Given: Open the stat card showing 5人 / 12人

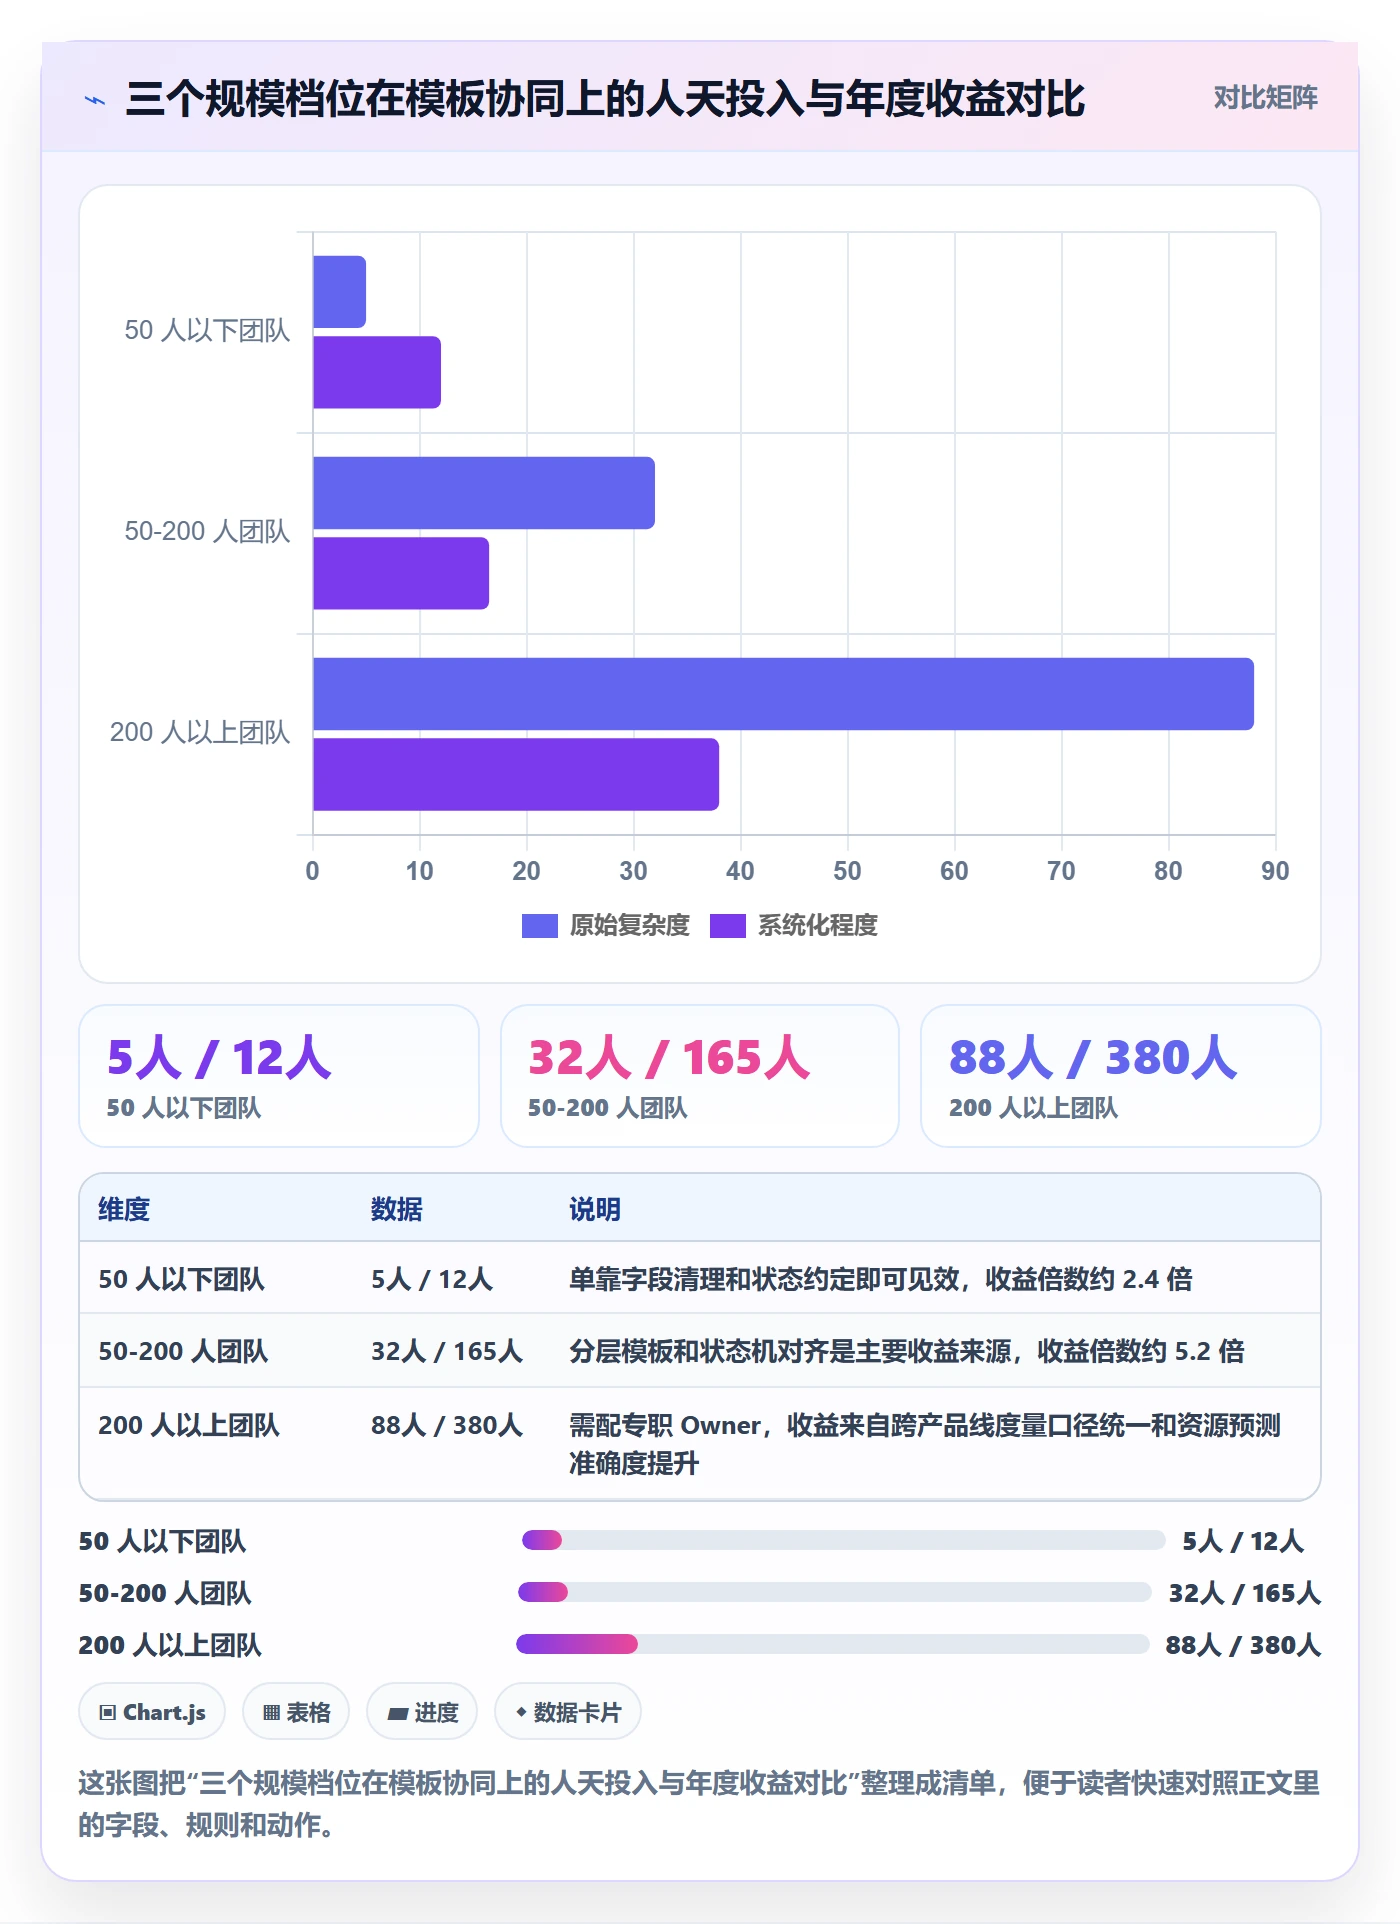Looking at the screenshot, I should (x=279, y=1076).
